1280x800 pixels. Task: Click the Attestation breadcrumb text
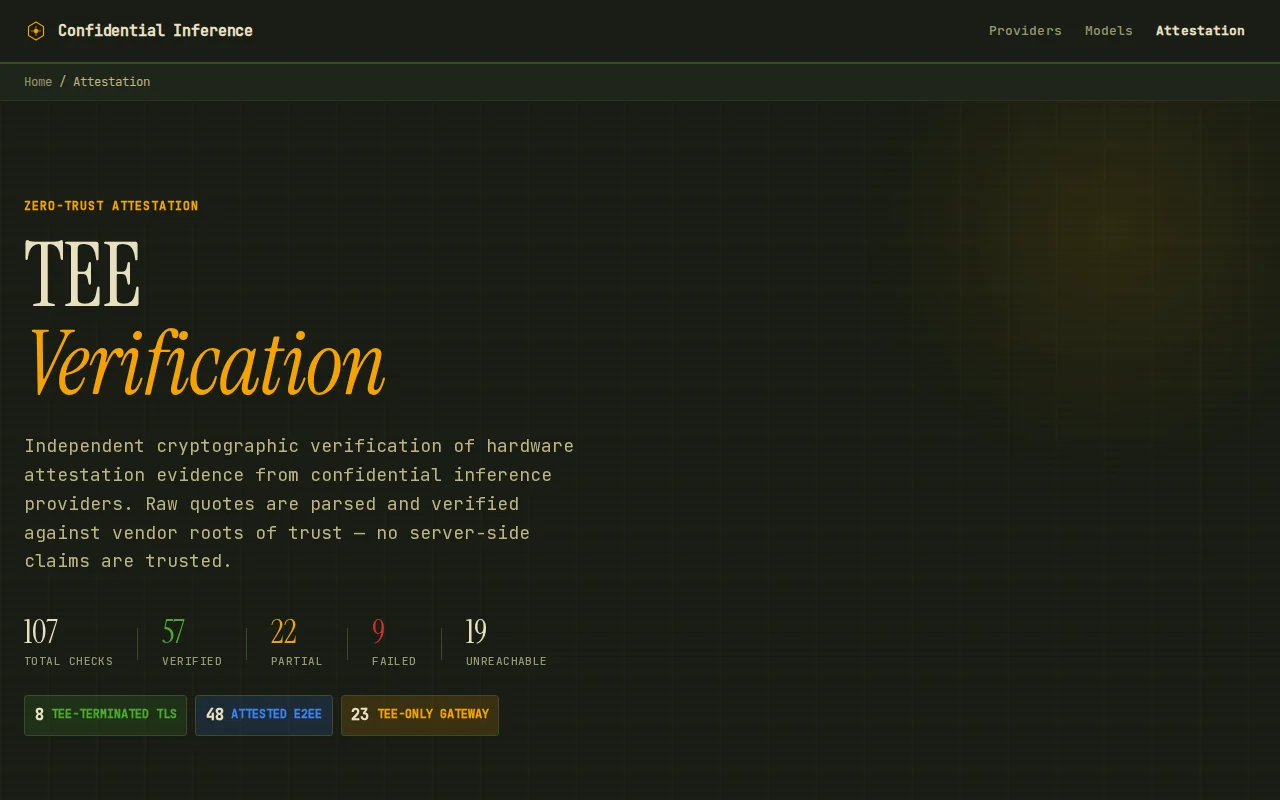[111, 82]
